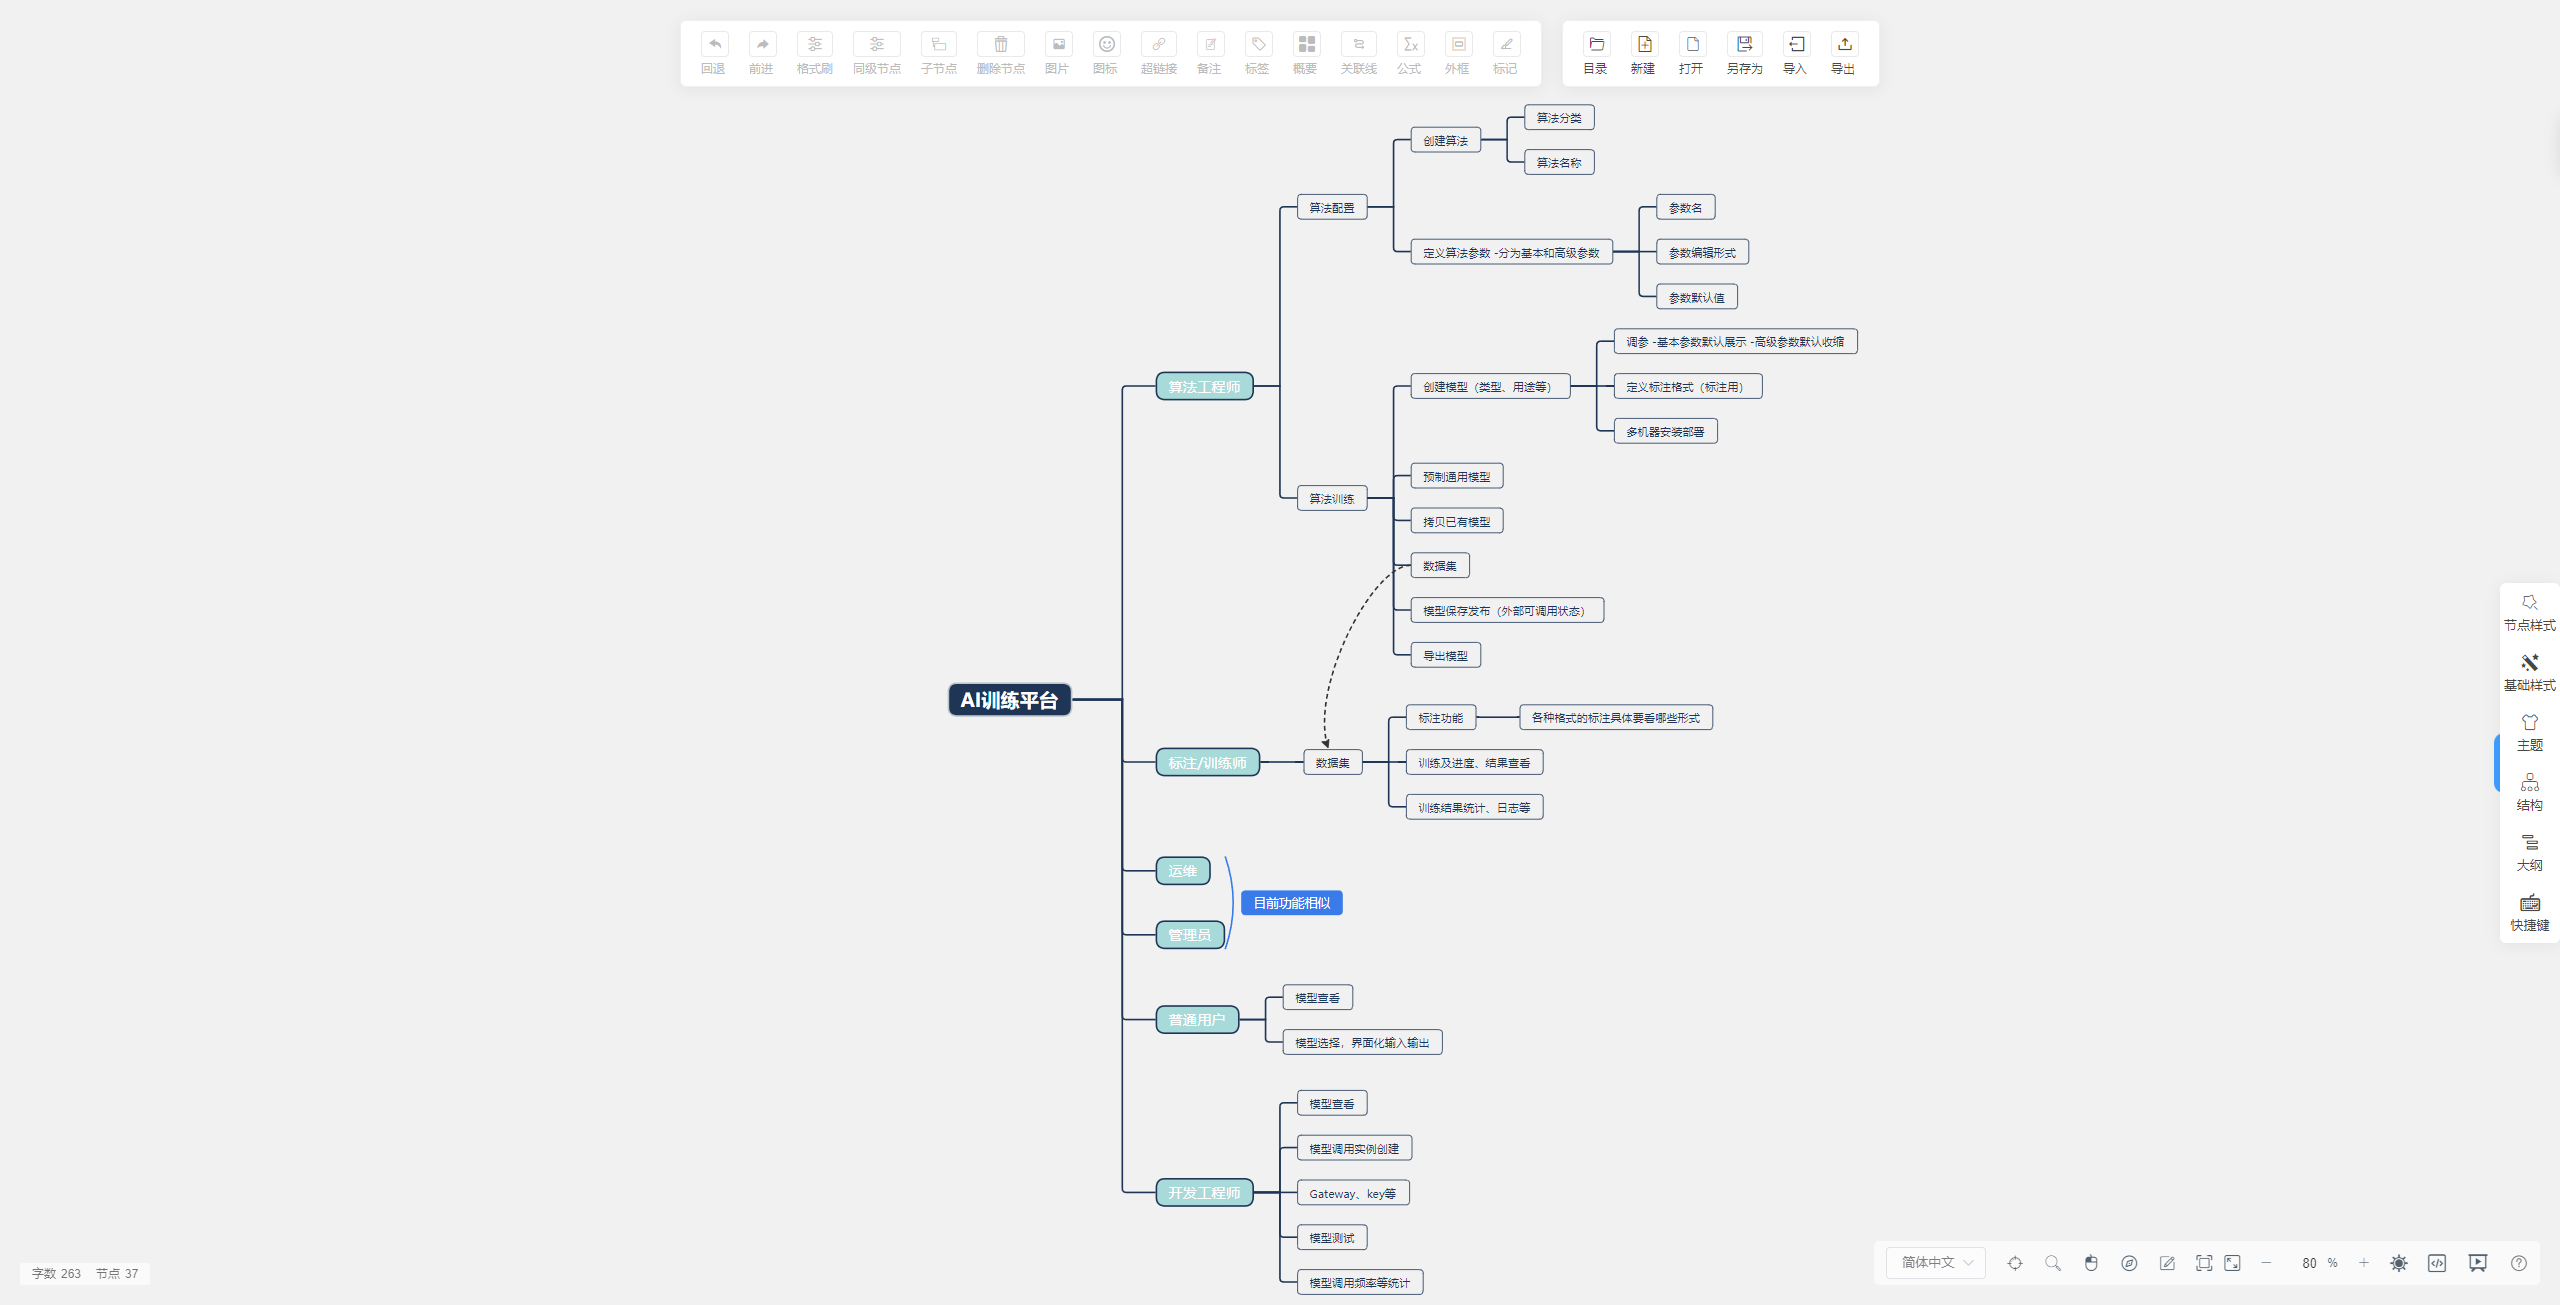Image resolution: width=2560 pixels, height=1305 pixels.
Task: Click the 导出 export icon
Action: 1844,44
